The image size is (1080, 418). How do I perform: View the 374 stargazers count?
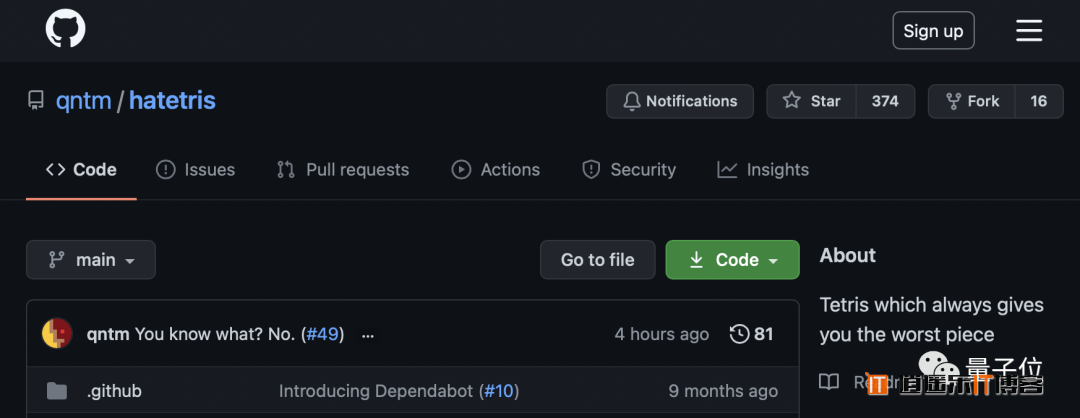click(x=885, y=101)
